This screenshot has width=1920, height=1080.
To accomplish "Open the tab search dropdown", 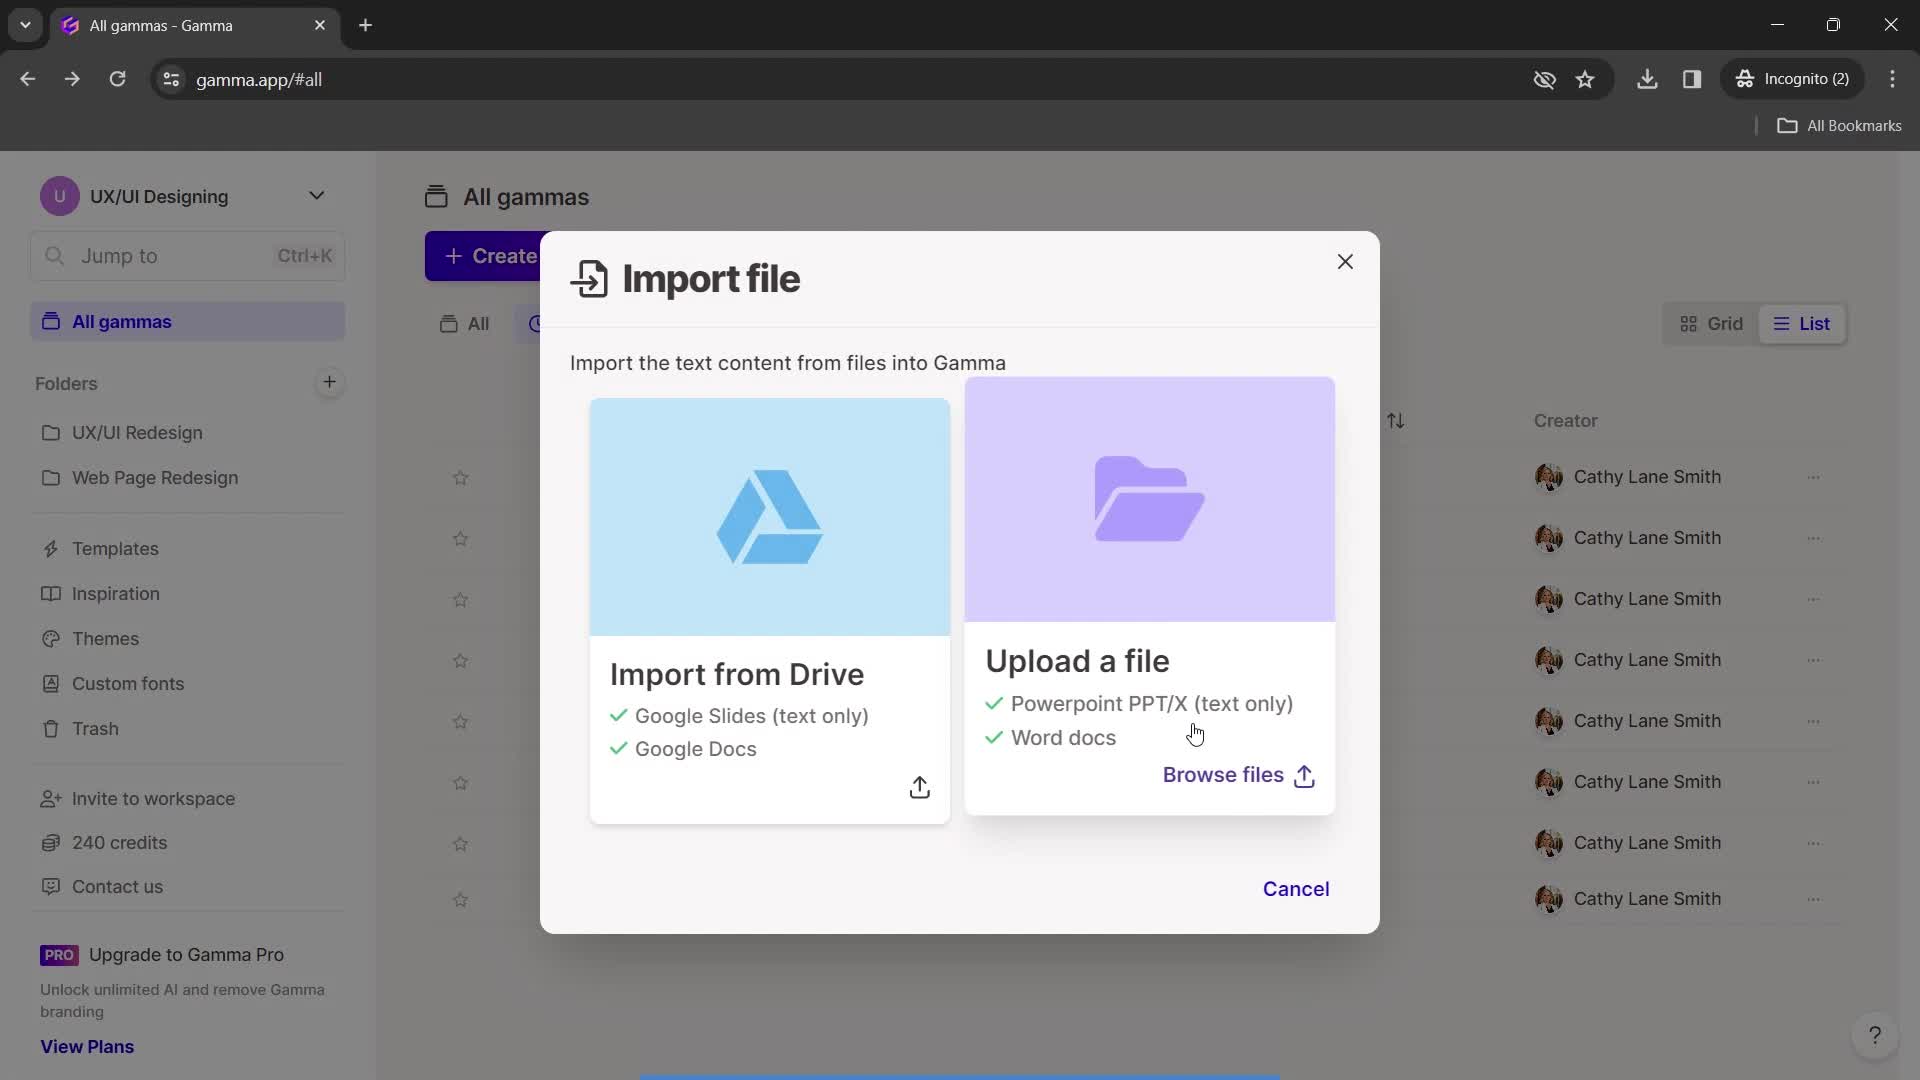I will pos(25,25).
